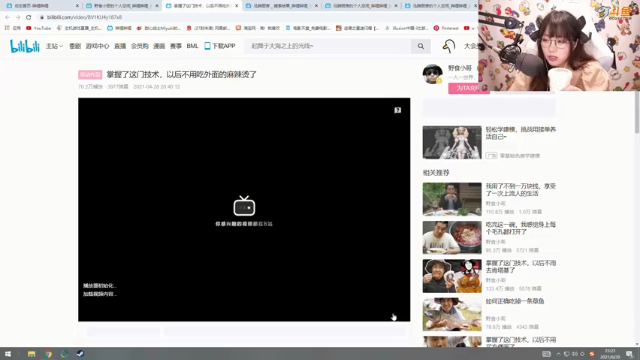Open the YouTube bookmark
This screenshot has width=640, height=360.
pos(38,28)
